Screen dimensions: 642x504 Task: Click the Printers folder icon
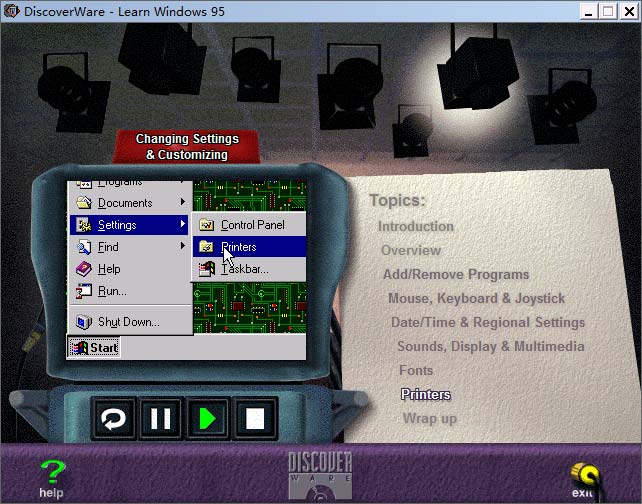click(x=206, y=247)
